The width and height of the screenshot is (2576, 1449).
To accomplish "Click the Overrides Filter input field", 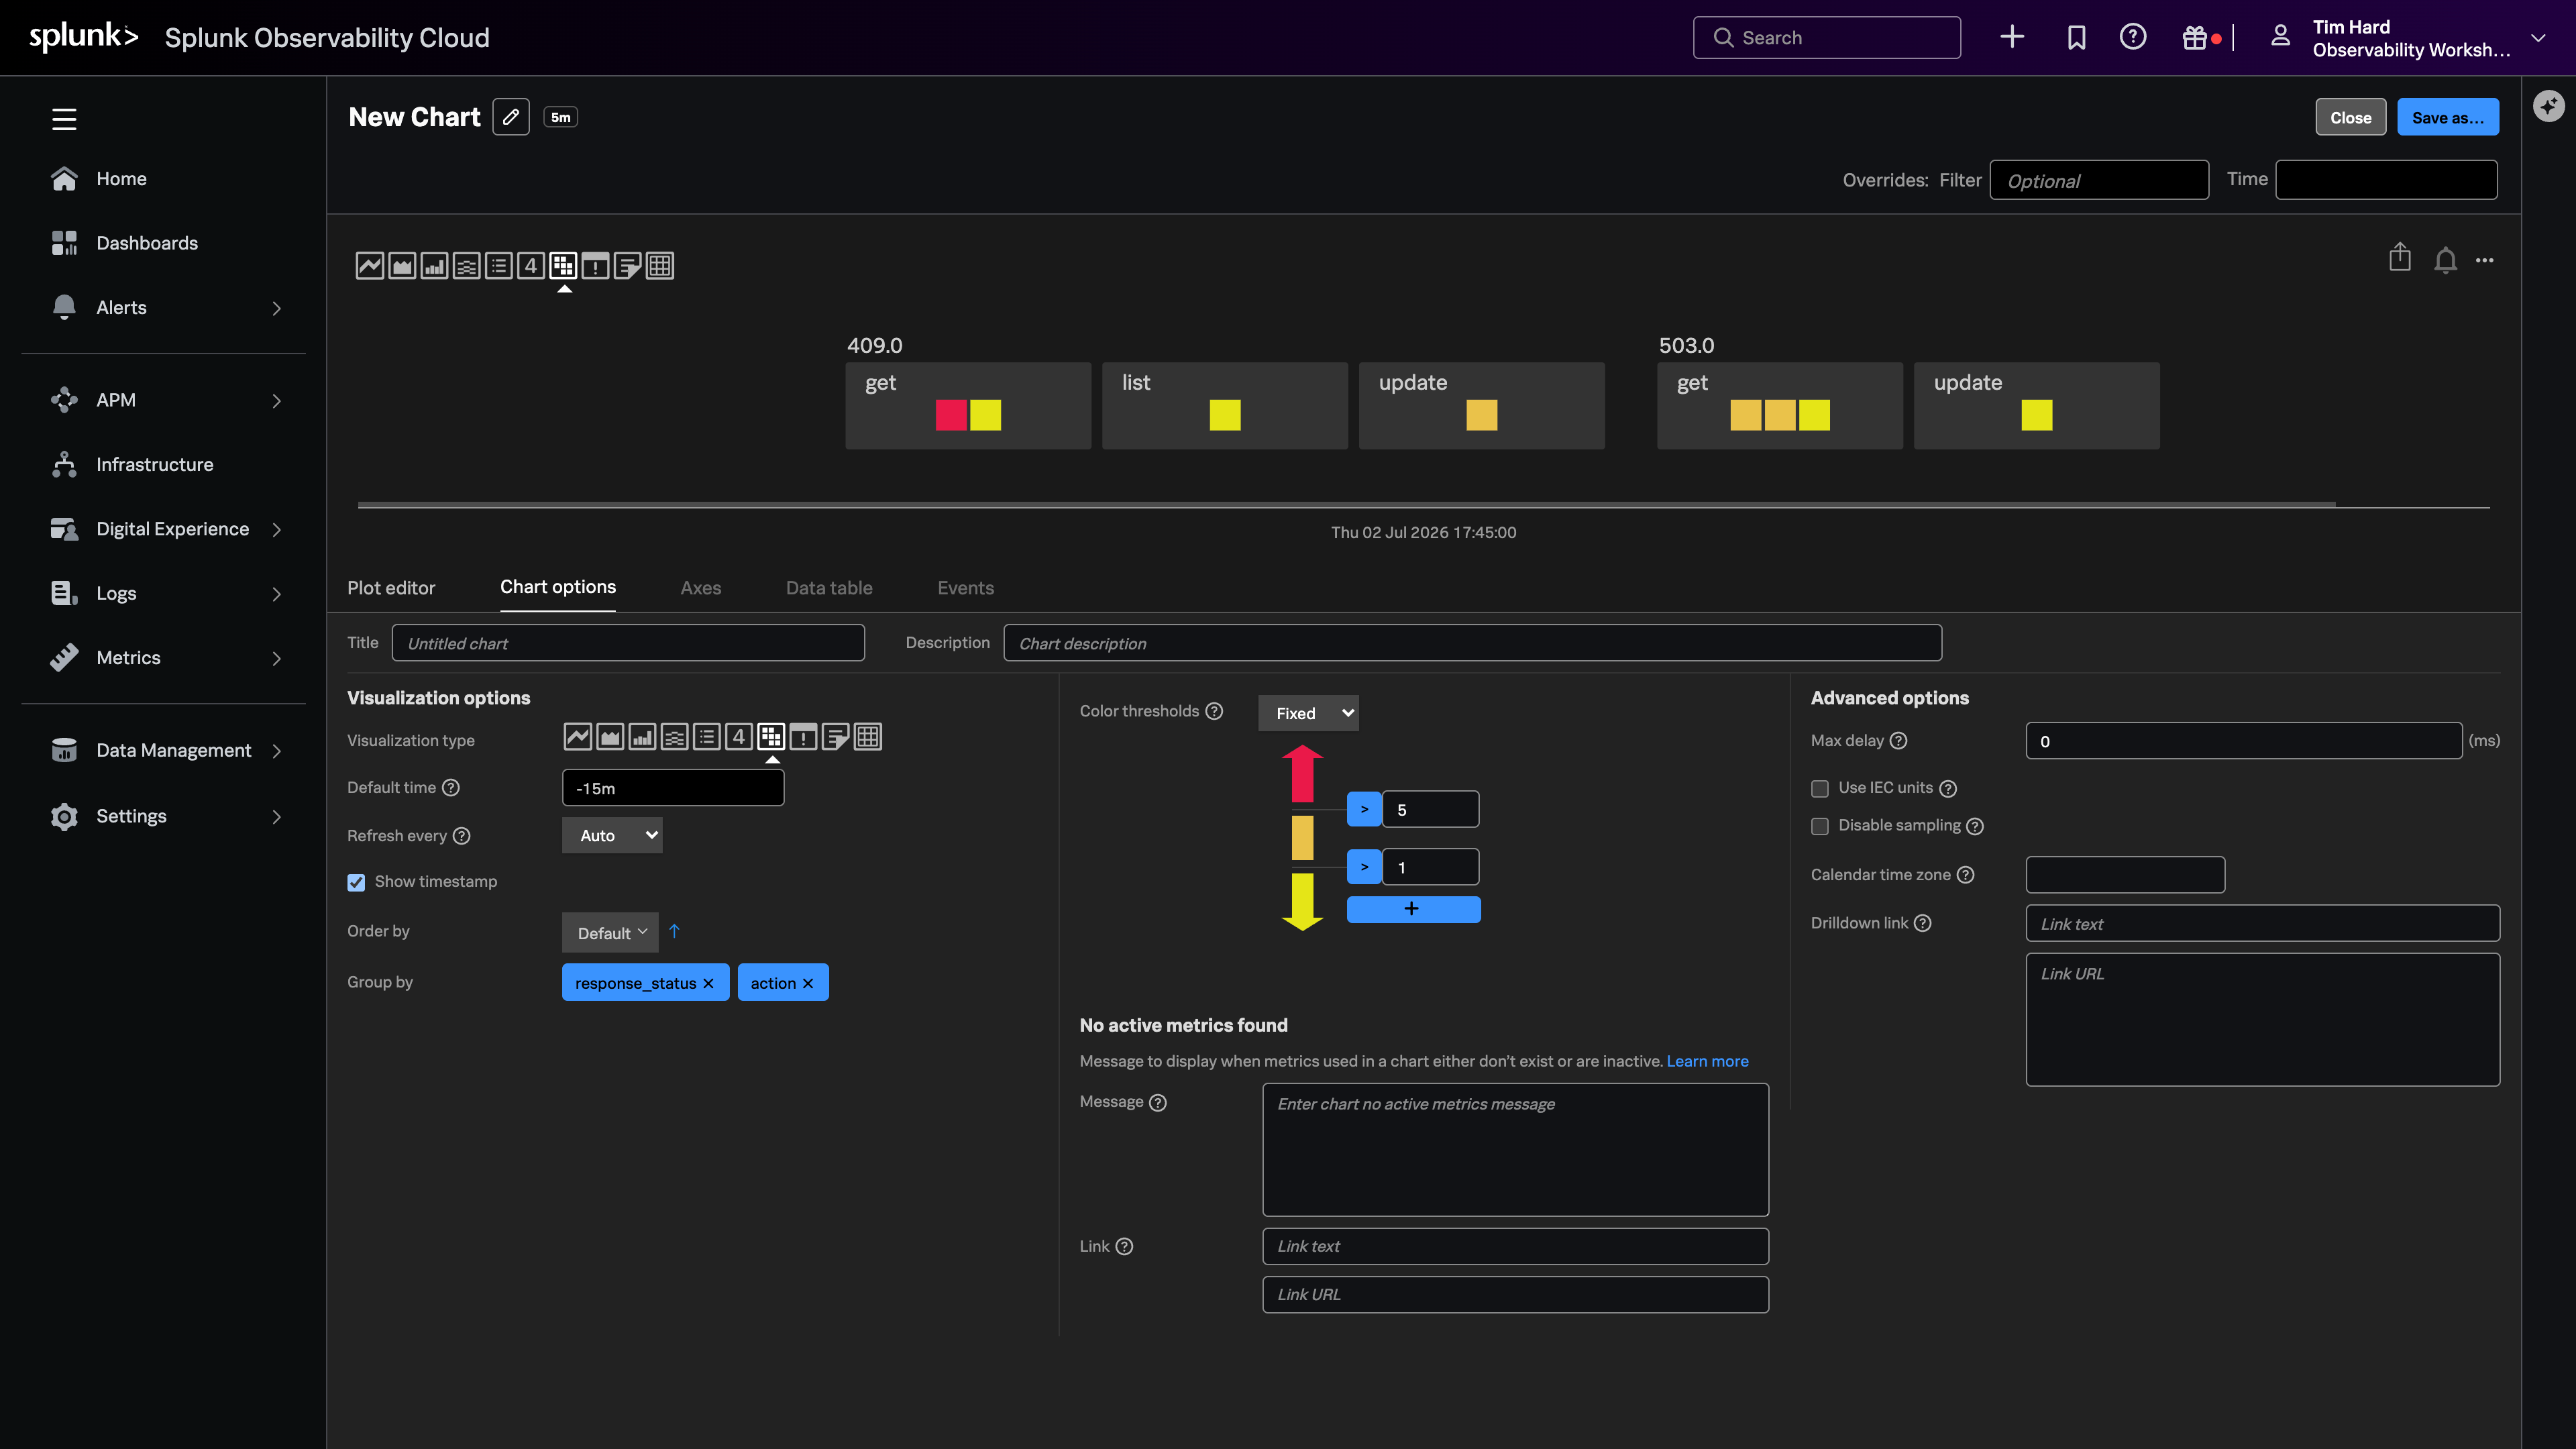I will click(2099, 180).
